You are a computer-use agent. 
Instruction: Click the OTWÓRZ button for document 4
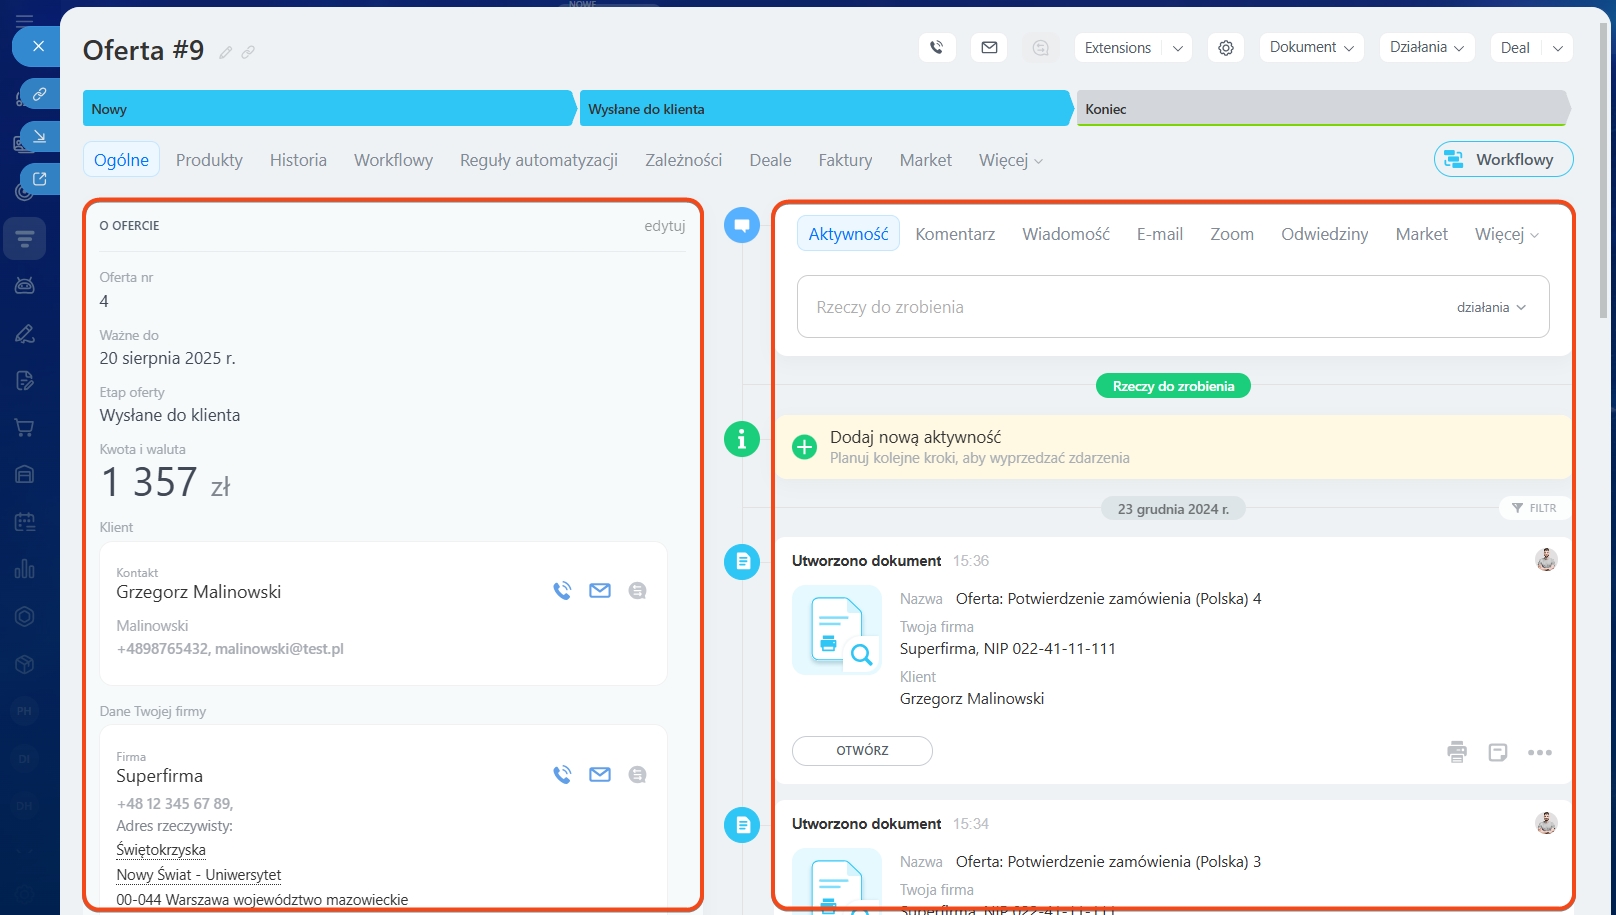(862, 751)
